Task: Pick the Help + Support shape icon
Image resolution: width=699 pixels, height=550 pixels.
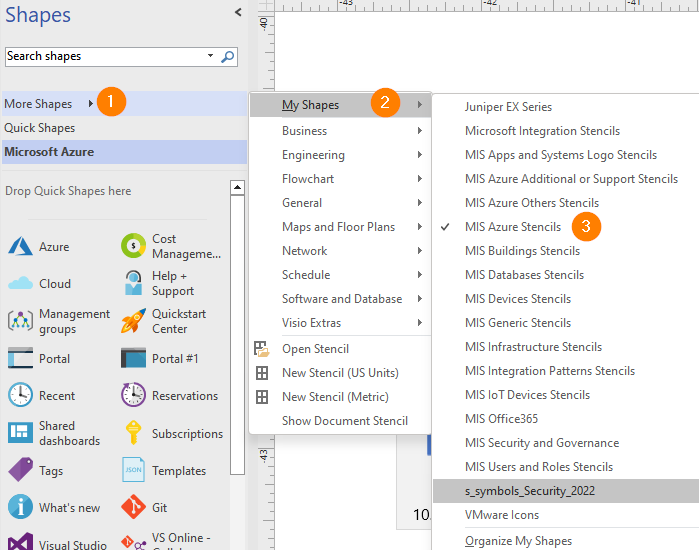Action: tap(133, 283)
